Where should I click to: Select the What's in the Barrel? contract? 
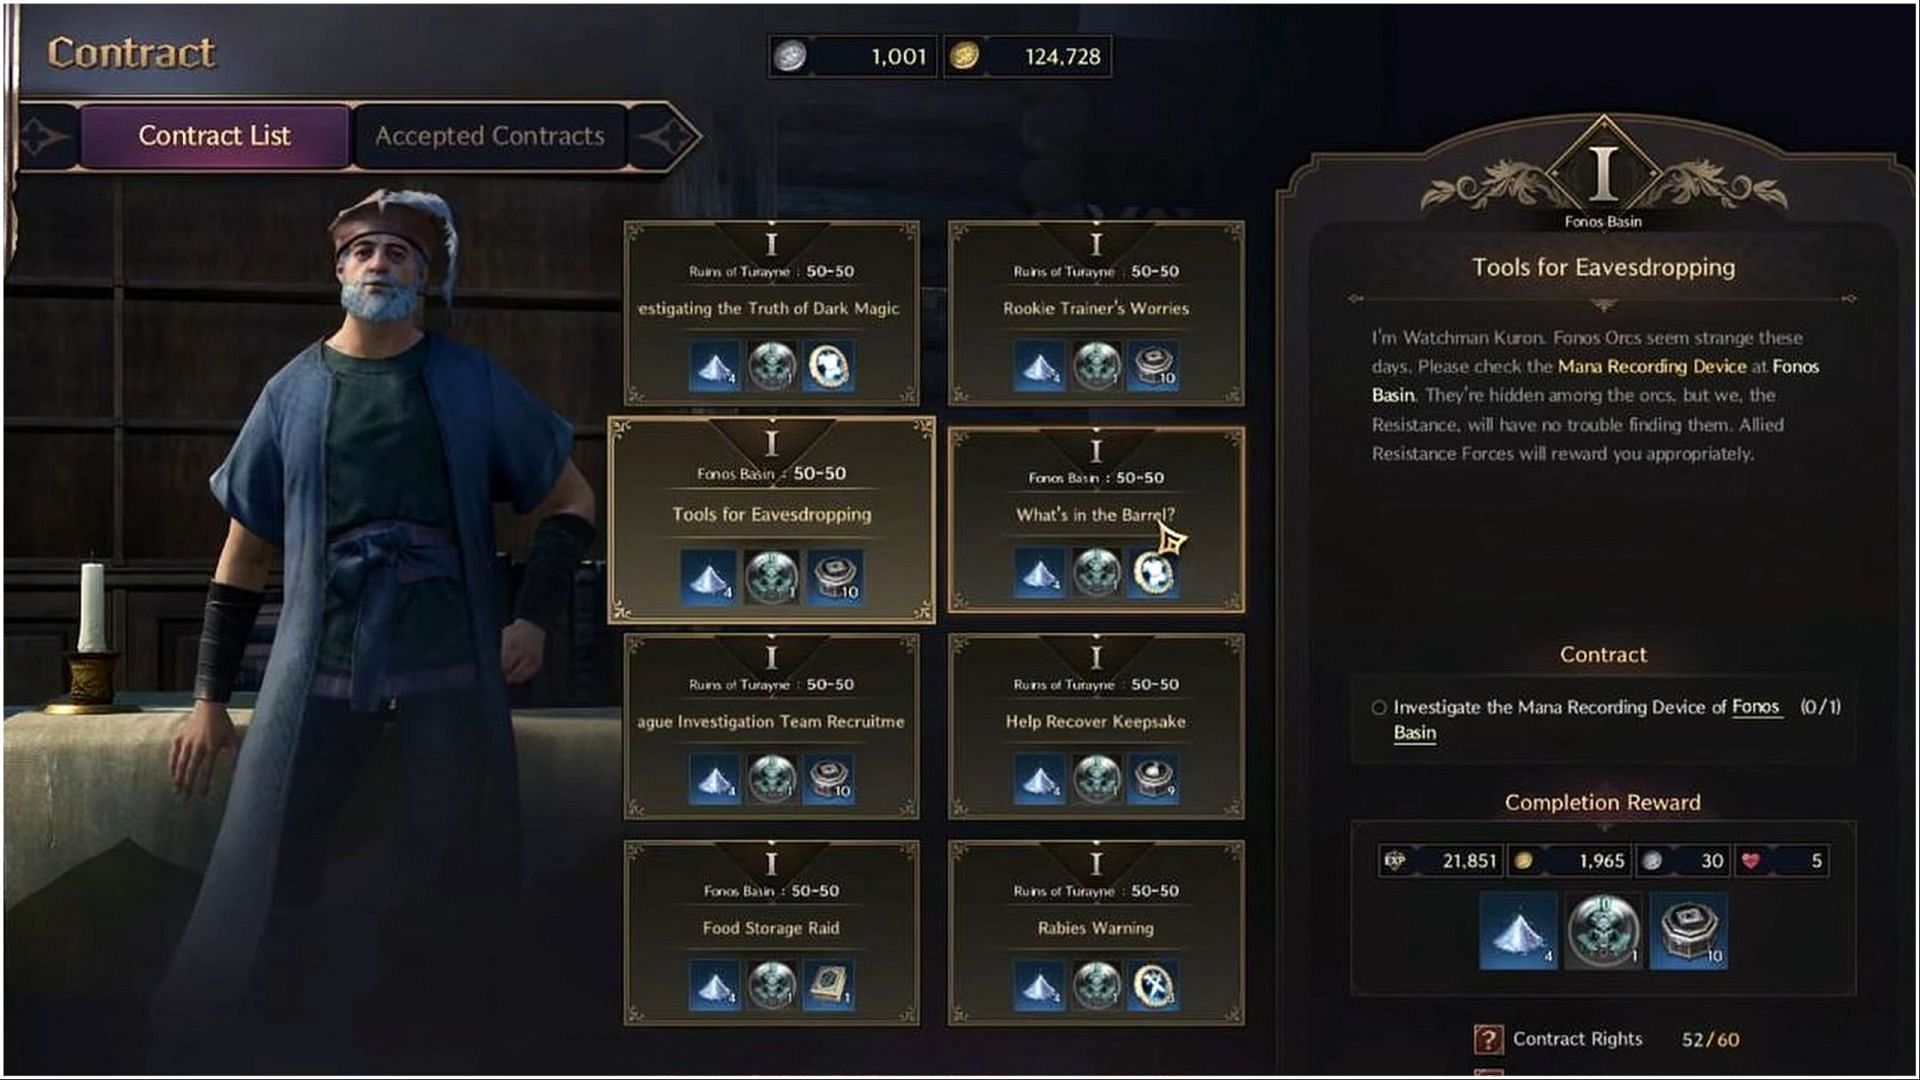pos(1096,520)
